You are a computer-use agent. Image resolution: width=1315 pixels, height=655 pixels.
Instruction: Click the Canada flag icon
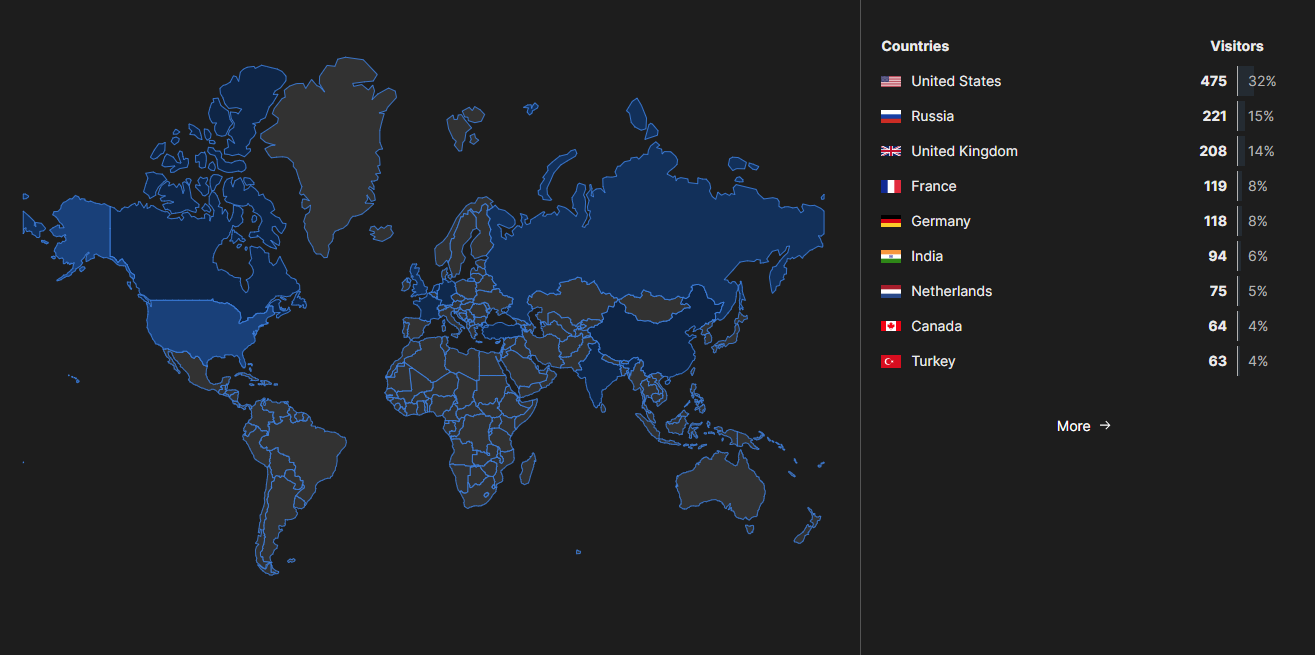[x=890, y=326]
